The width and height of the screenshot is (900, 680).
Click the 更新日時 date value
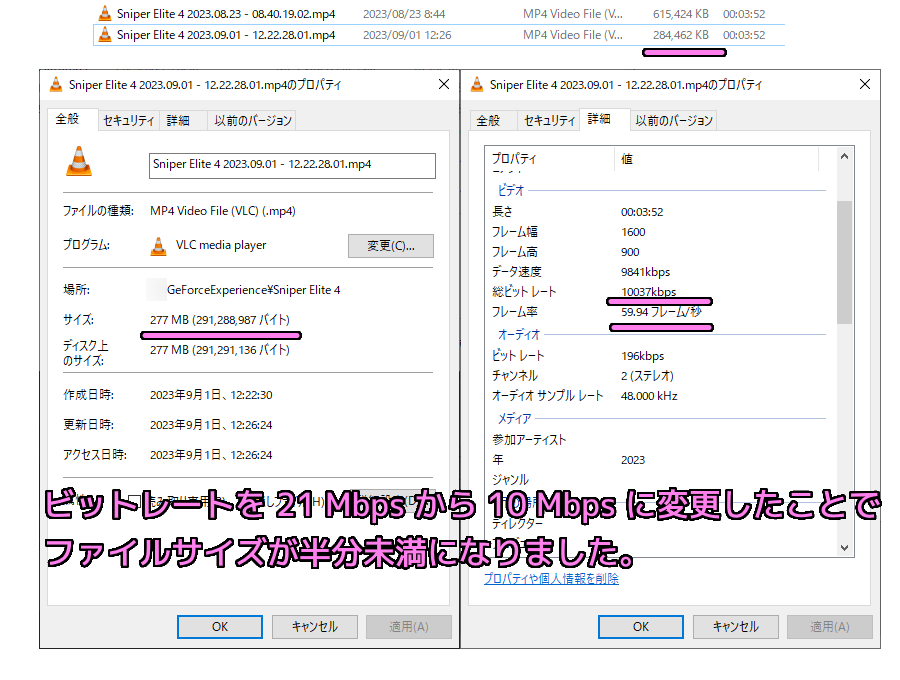click(211, 425)
